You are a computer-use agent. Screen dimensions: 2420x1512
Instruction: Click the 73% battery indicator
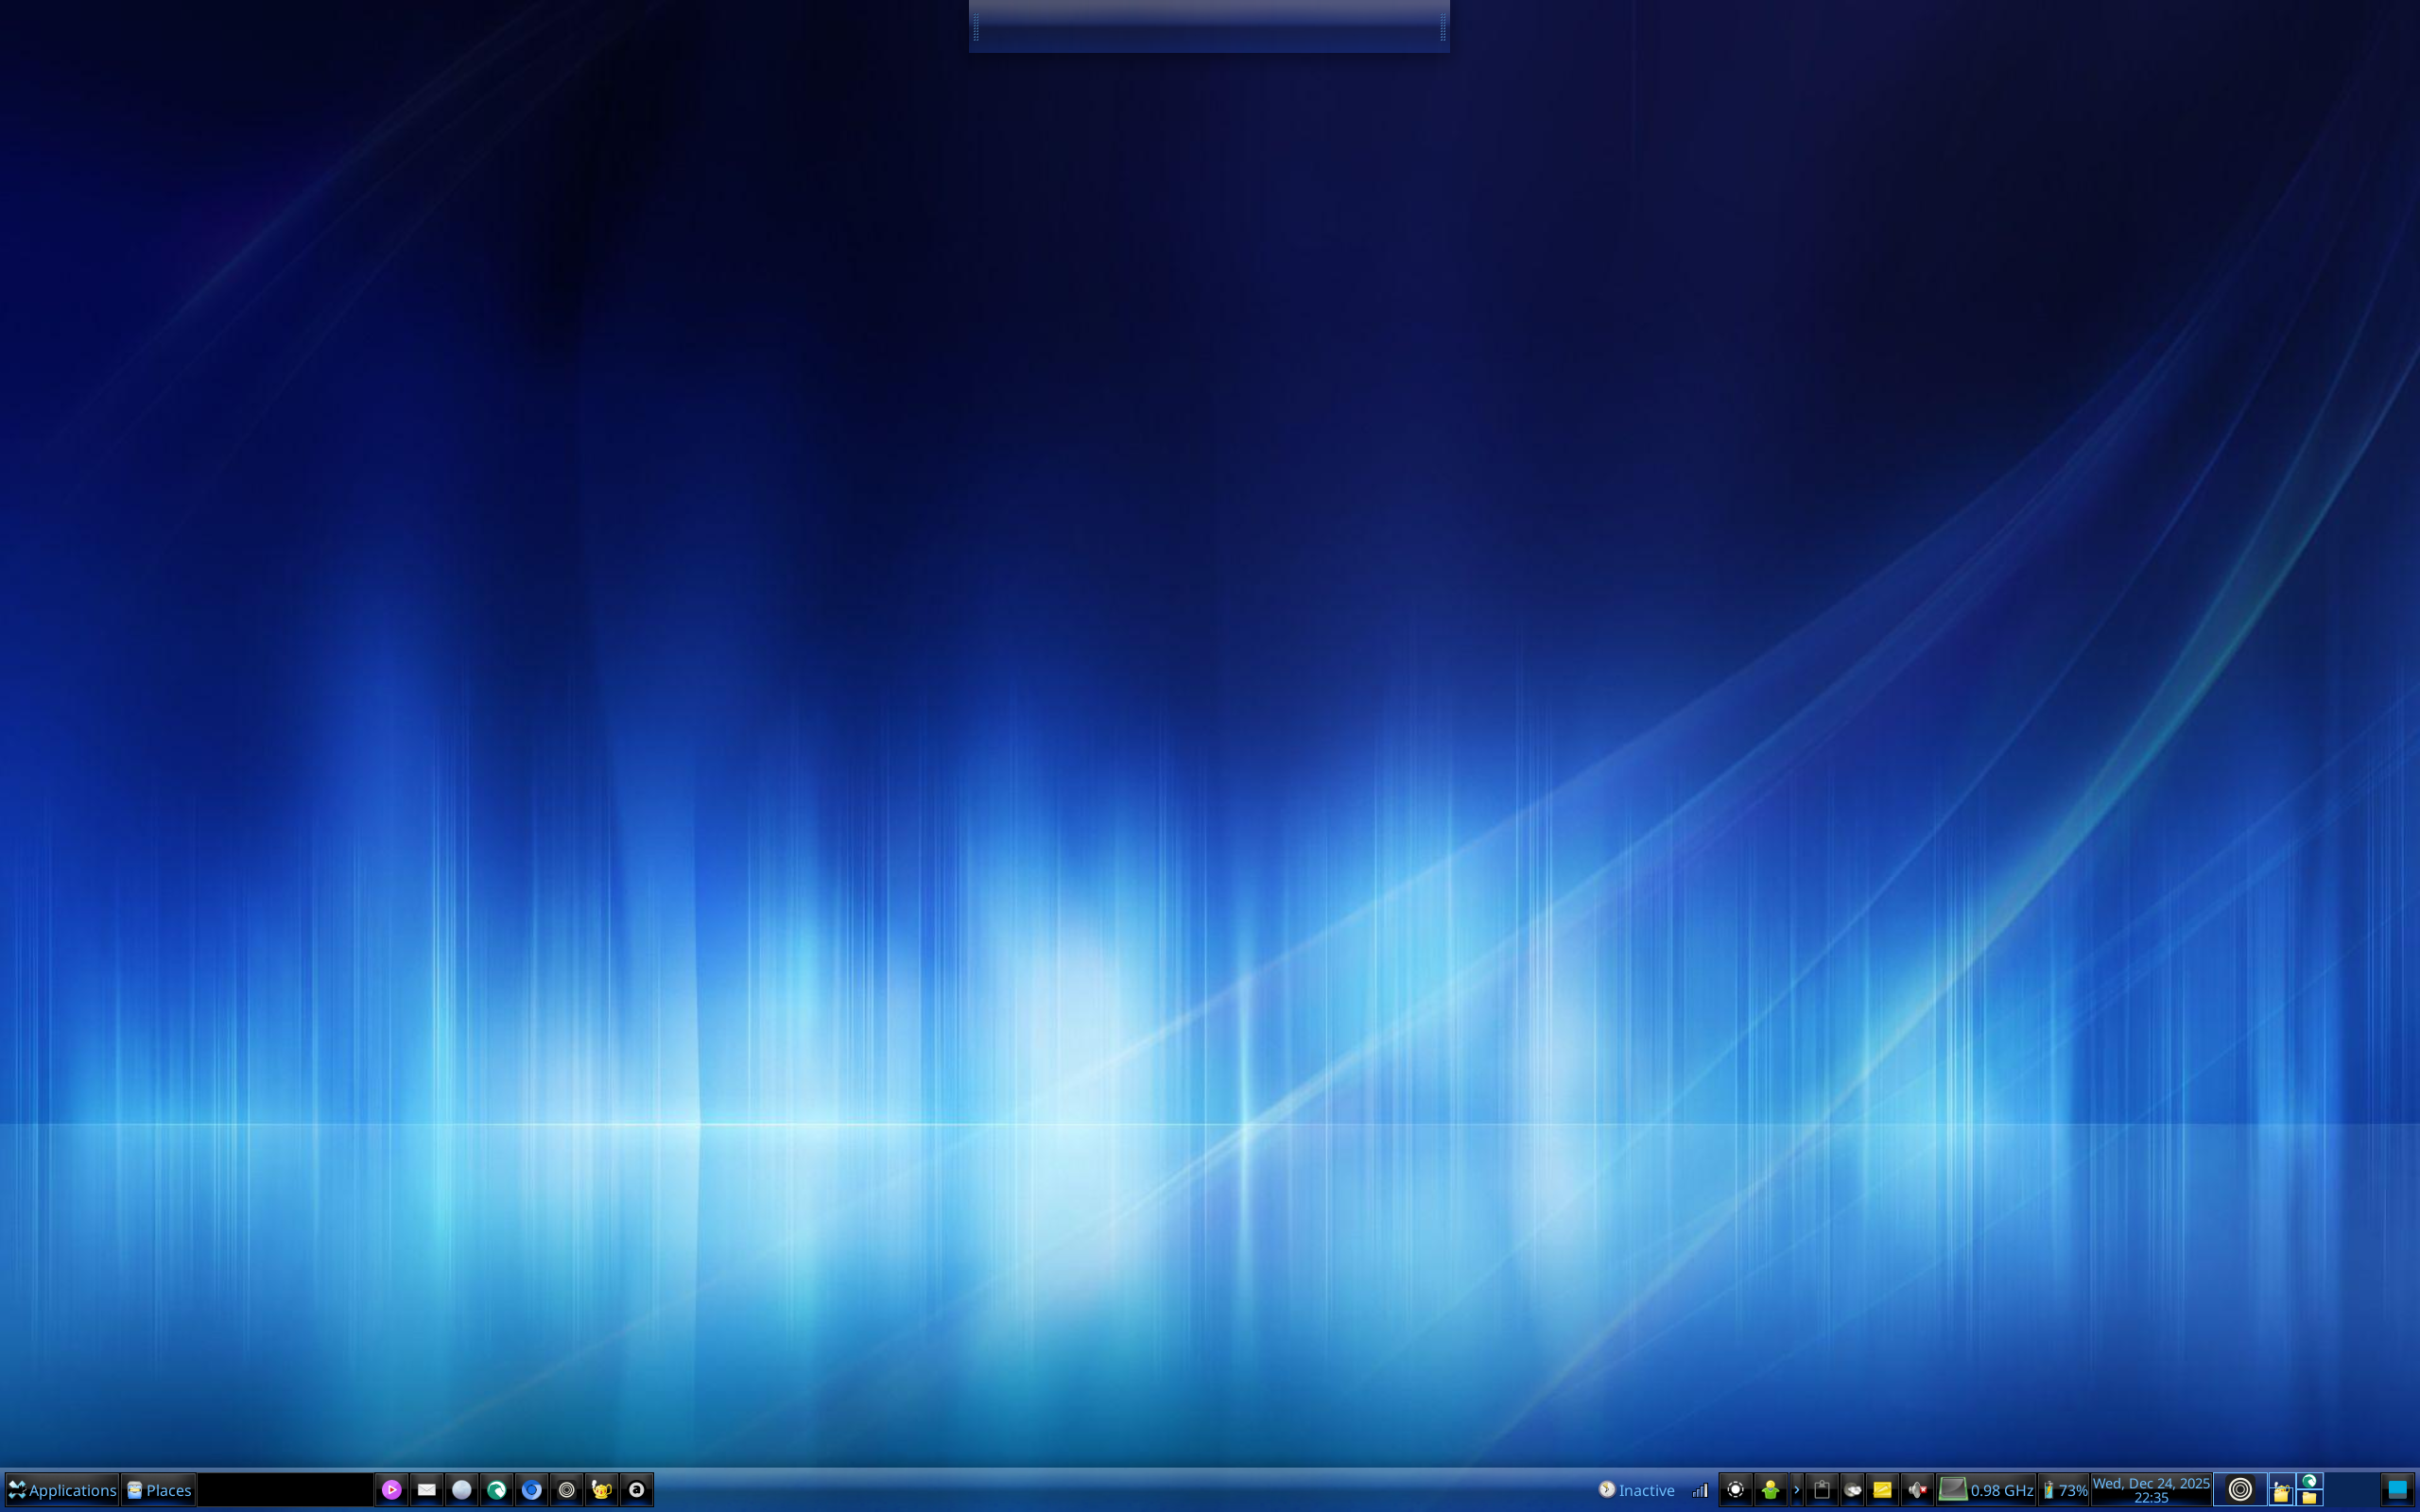tap(2065, 1490)
